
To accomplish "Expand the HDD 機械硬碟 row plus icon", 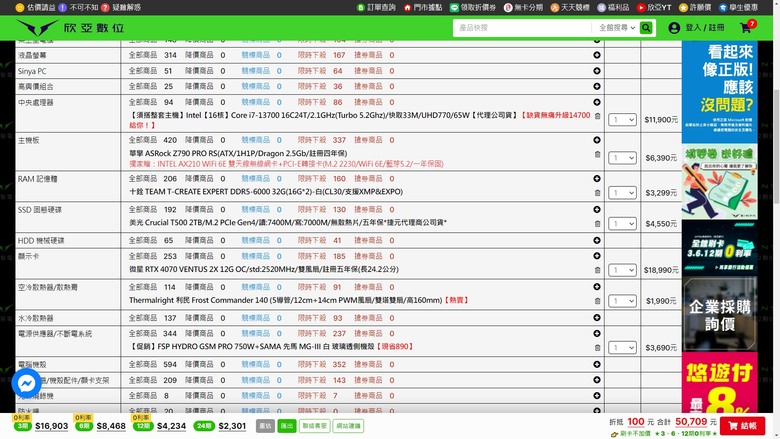I will tap(597, 240).
